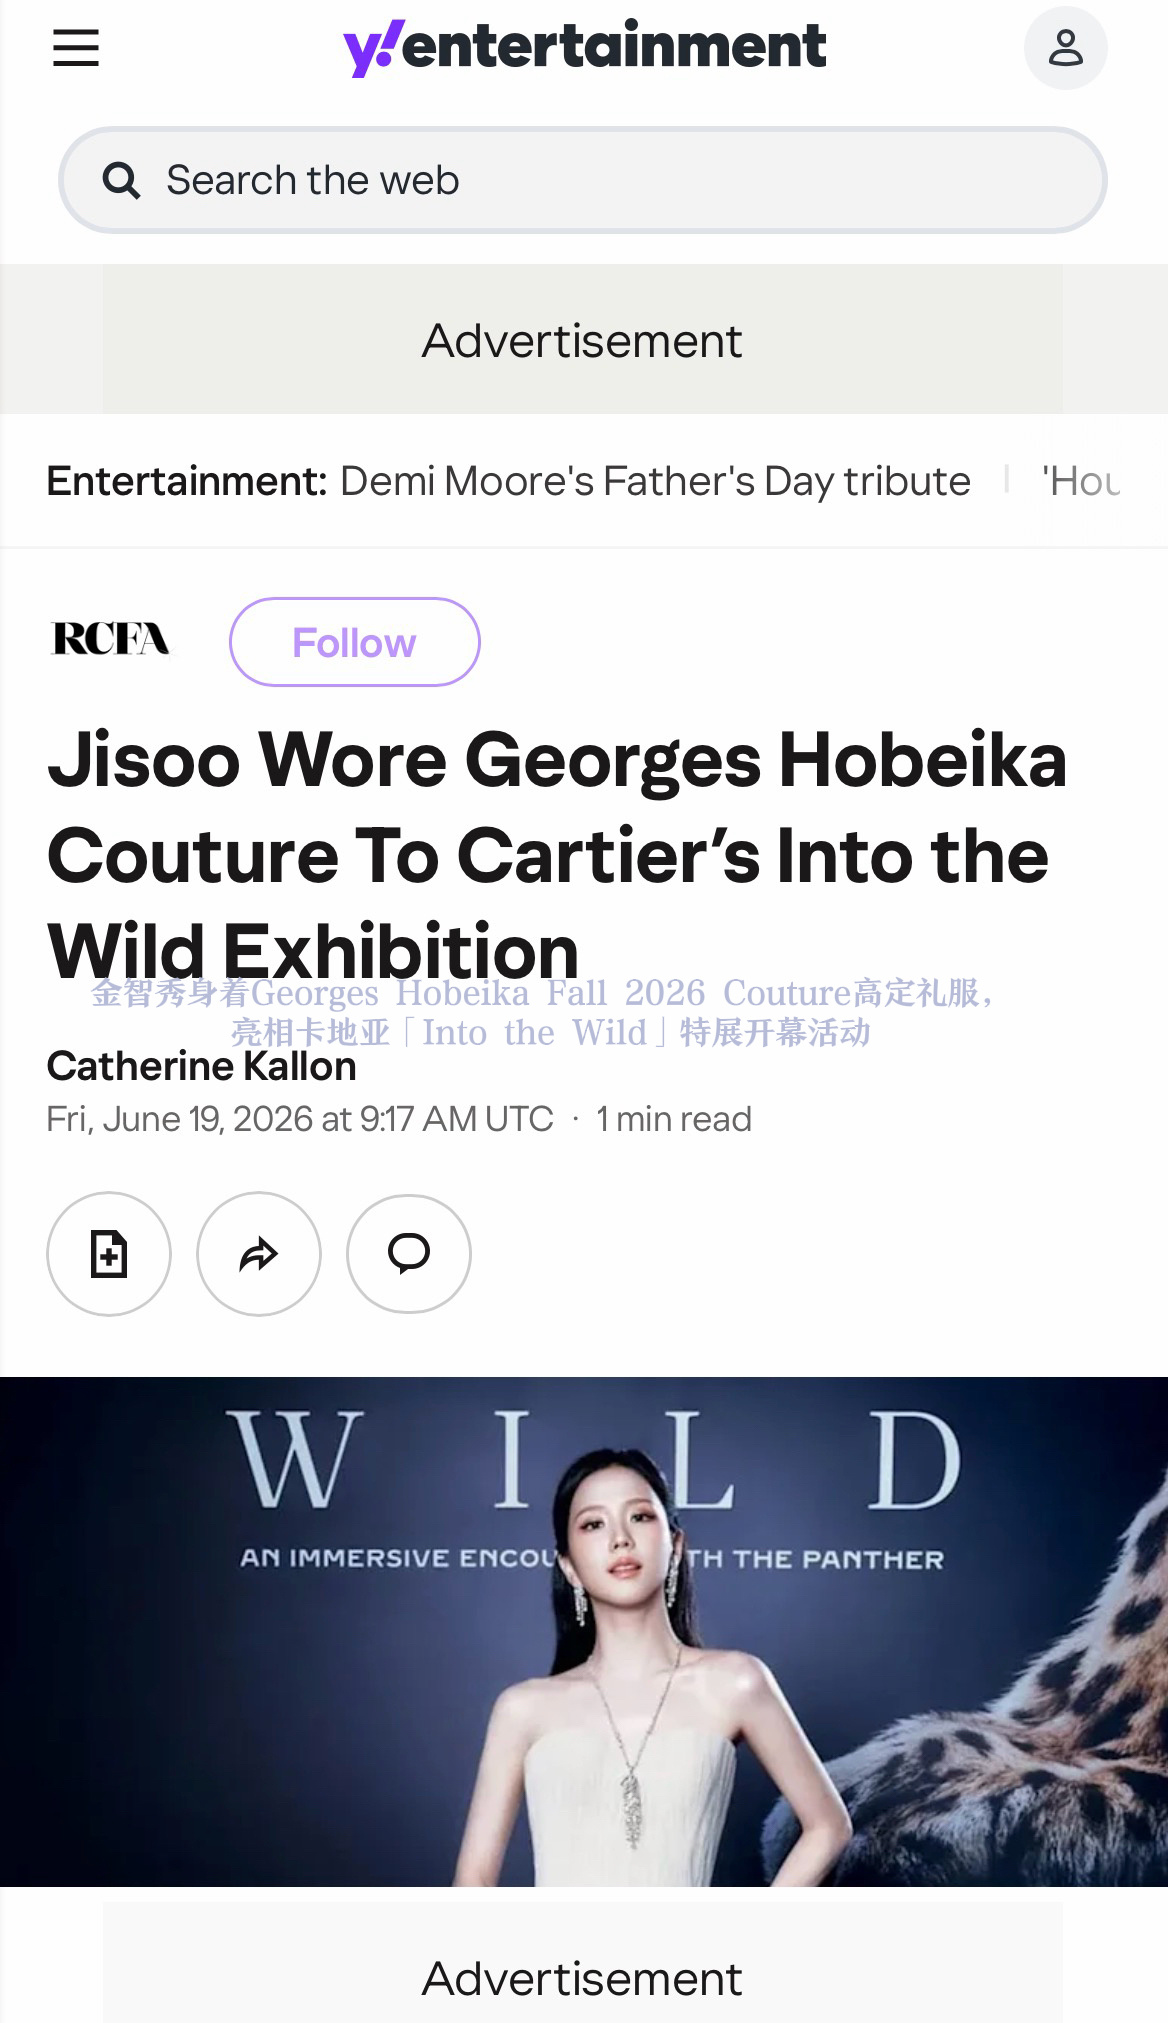Open Catherine Kallon's author page
Viewport: 1168px width, 2023px height.
(201, 1066)
